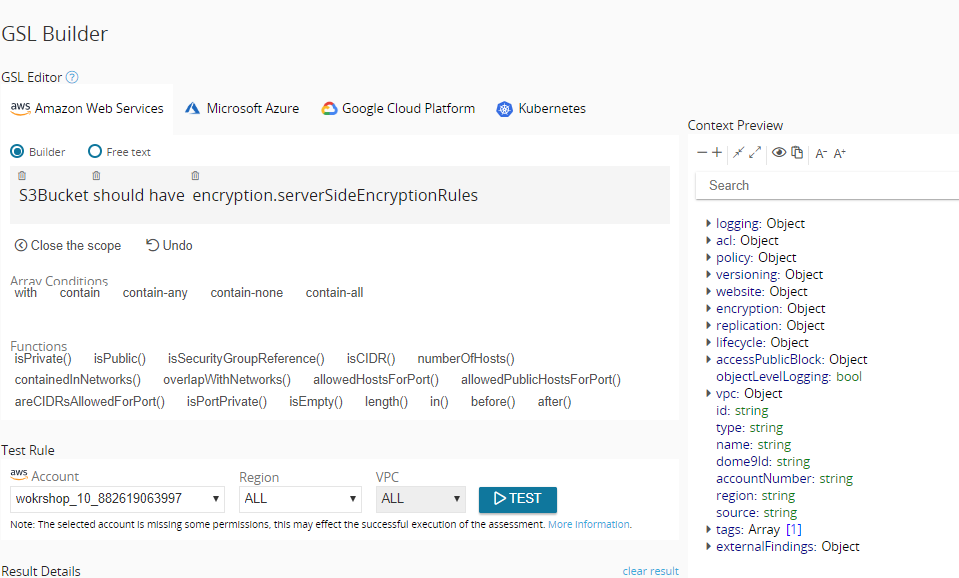
Task: Insert the after() function
Action: (554, 402)
